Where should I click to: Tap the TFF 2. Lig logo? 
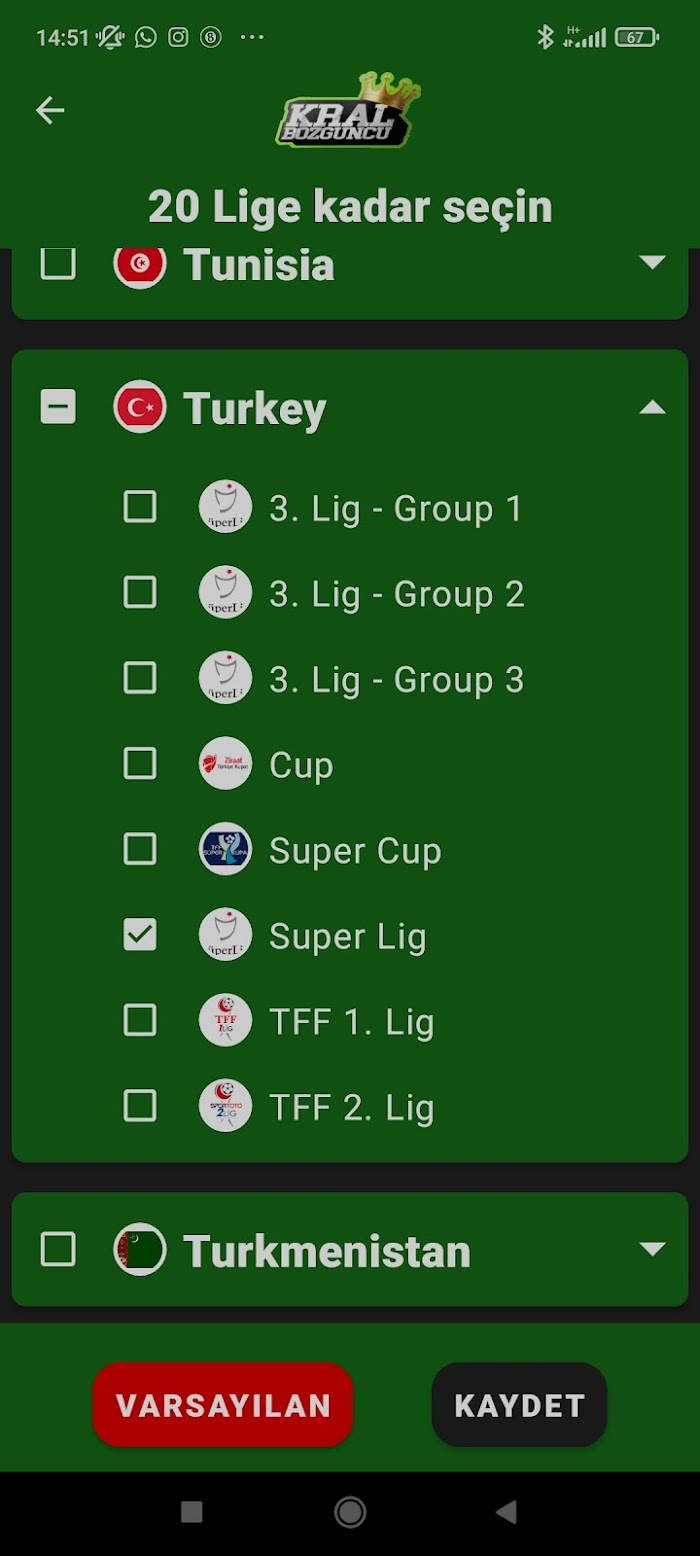point(225,1106)
